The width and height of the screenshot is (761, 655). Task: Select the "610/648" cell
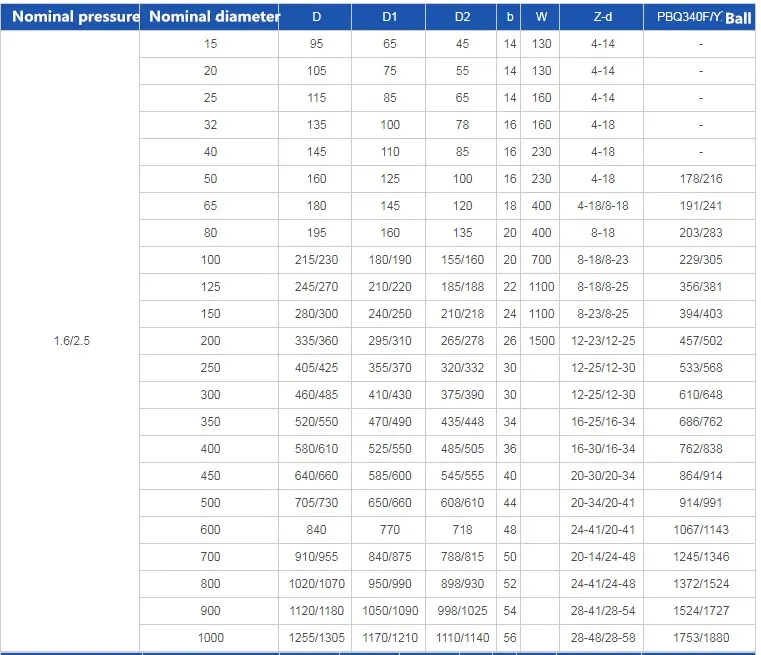click(700, 394)
